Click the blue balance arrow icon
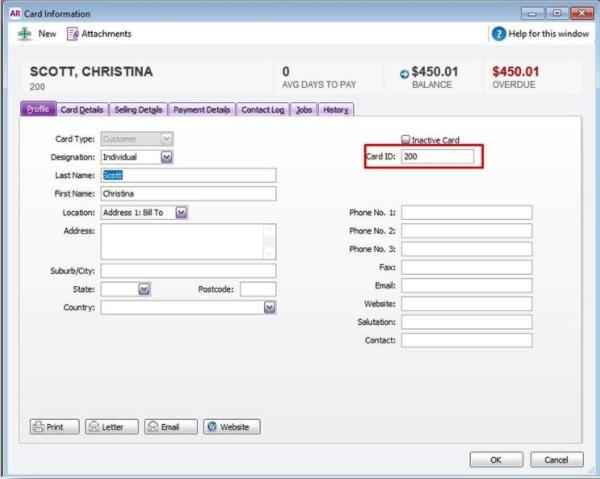This screenshot has width=600, height=479. [x=404, y=73]
